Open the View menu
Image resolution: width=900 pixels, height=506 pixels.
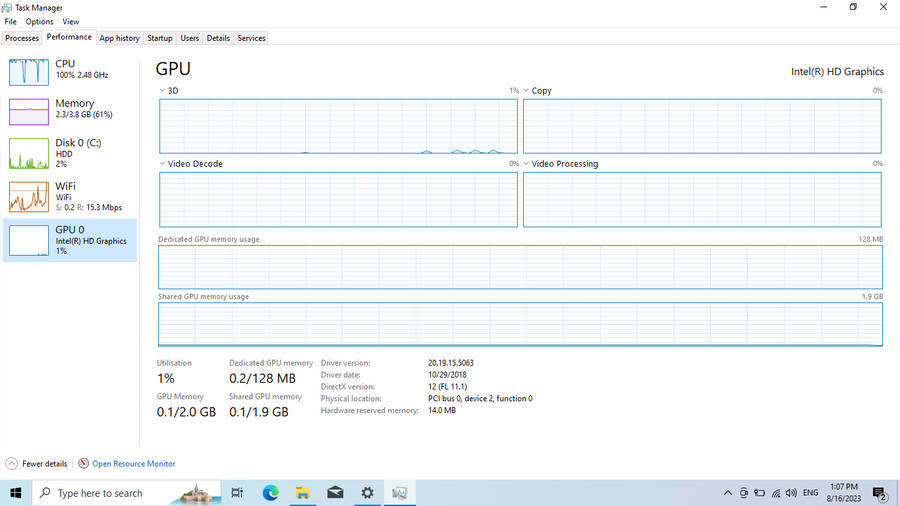71,21
